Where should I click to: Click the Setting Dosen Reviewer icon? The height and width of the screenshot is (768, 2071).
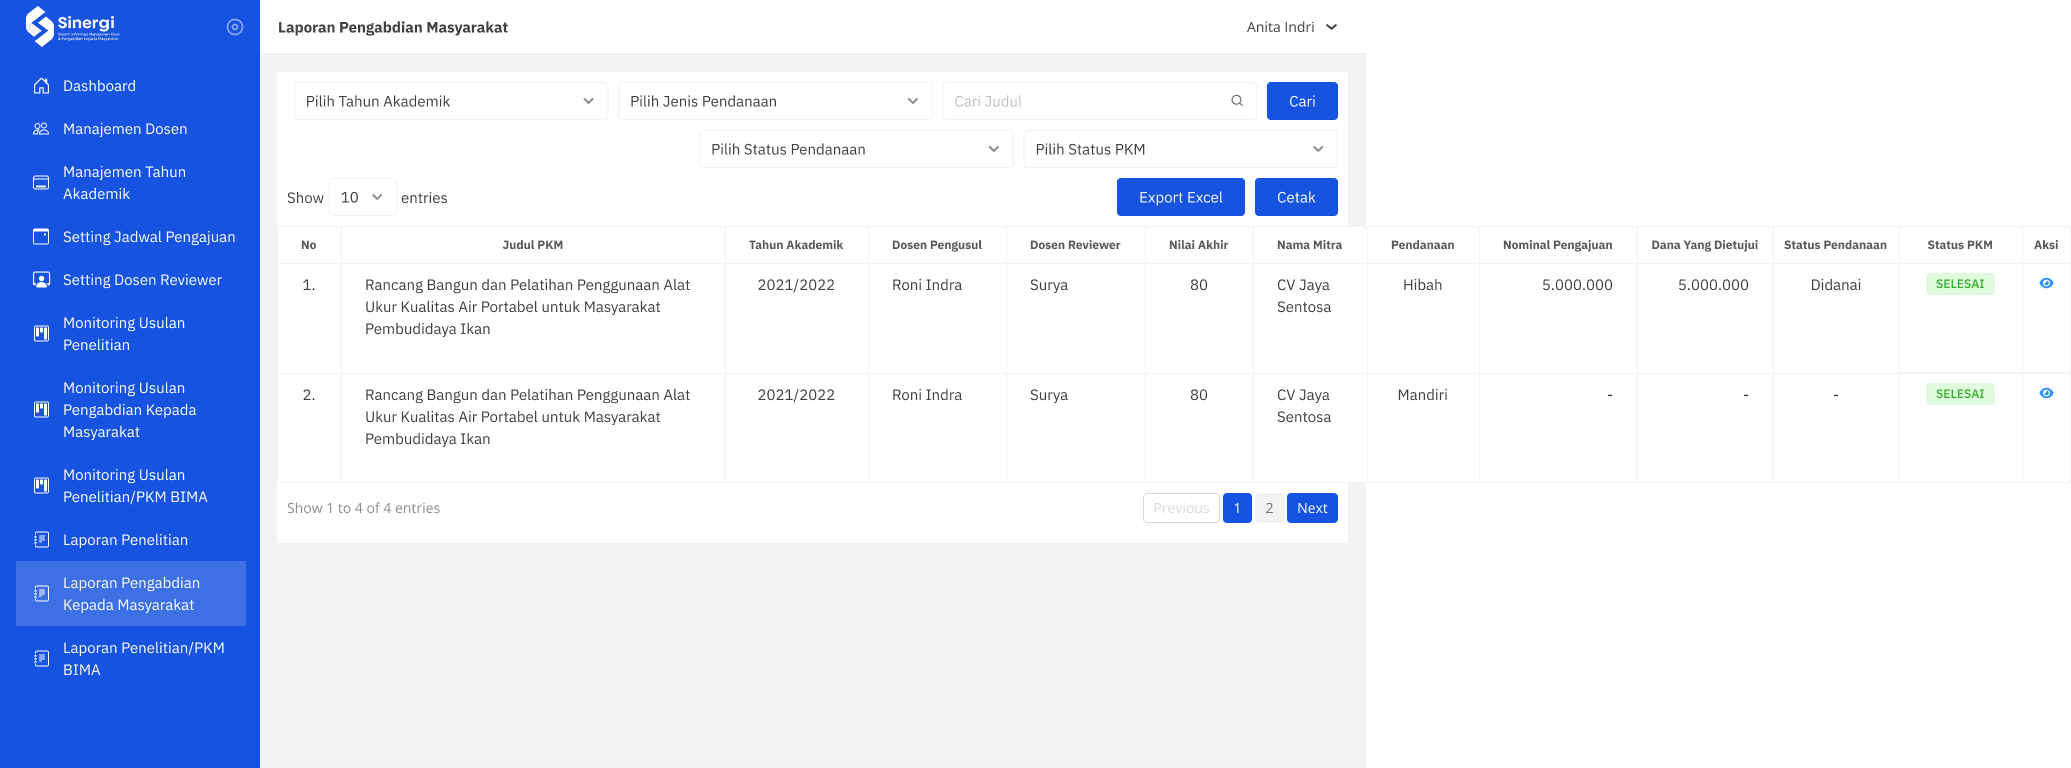pyautogui.click(x=41, y=280)
